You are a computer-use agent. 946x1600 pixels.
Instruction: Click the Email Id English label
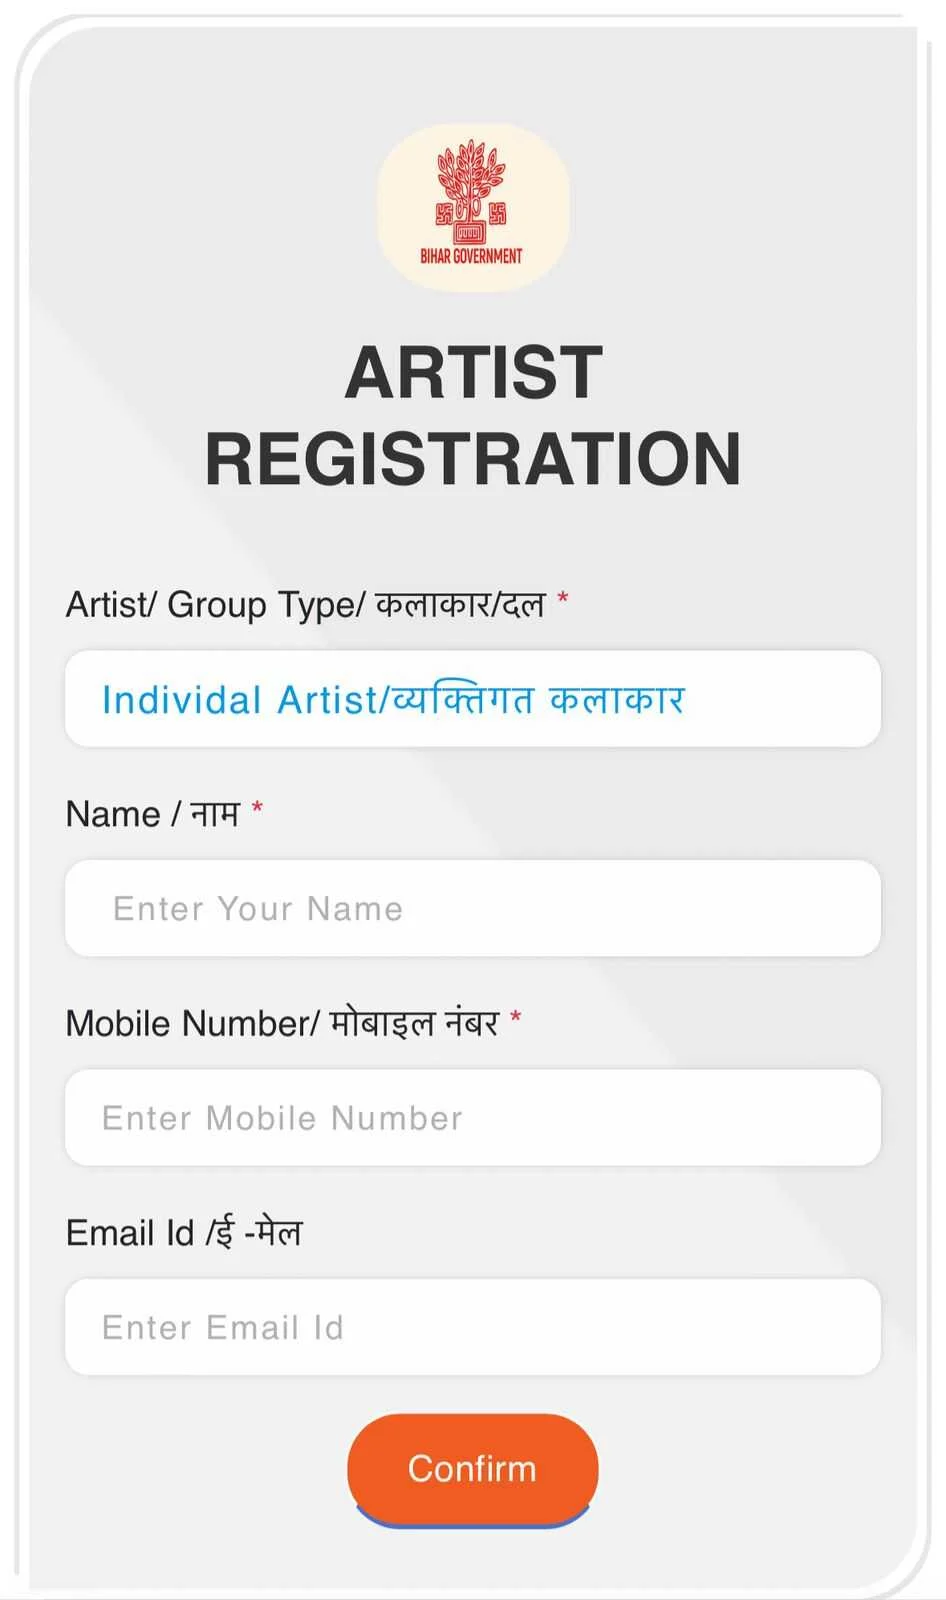click(130, 1233)
